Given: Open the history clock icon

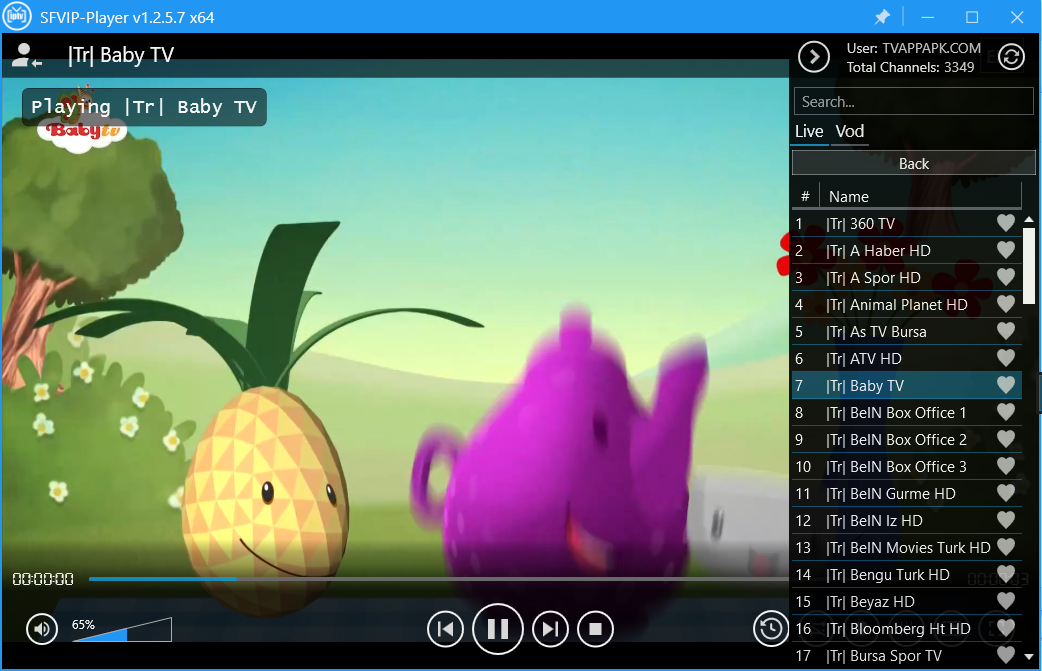Looking at the screenshot, I should [x=770, y=628].
